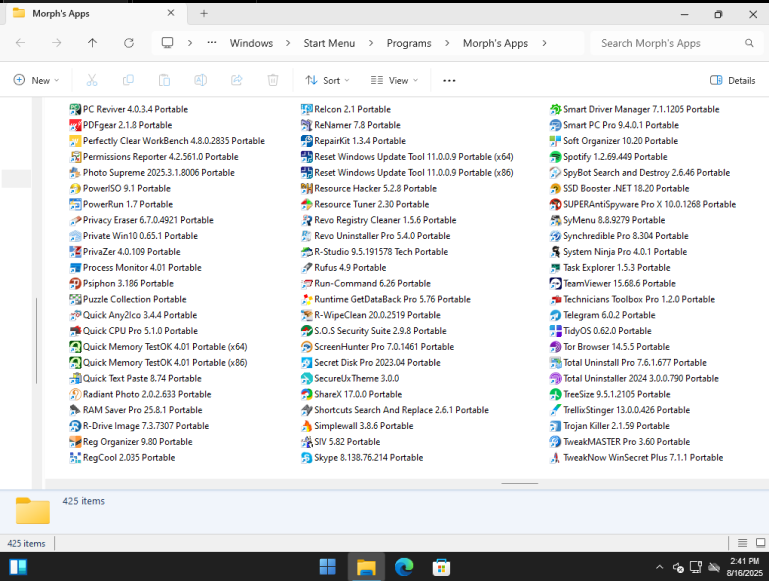Go up one folder with the Up arrow
The height and width of the screenshot is (581, 769).
[x=92, y=43]
